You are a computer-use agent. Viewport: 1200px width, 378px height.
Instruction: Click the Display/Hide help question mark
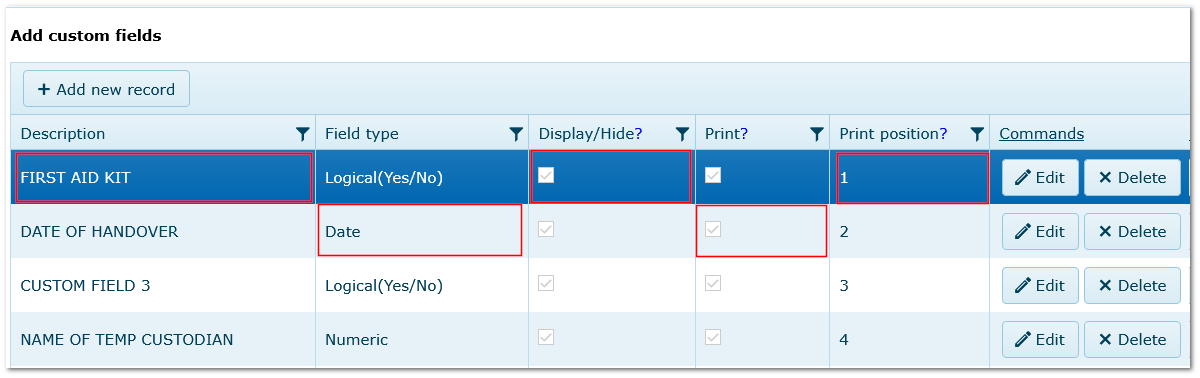tap(638, 134)
